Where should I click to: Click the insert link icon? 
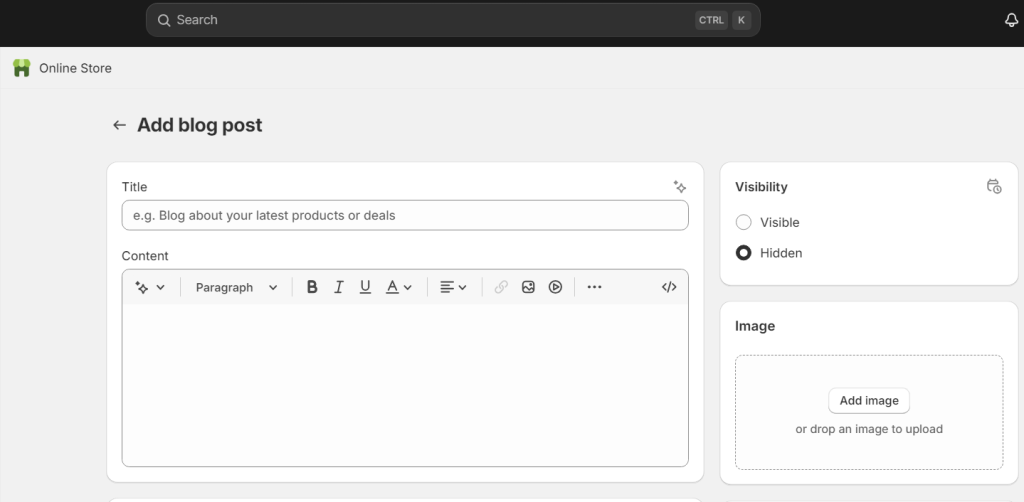[x=501, y=287]
